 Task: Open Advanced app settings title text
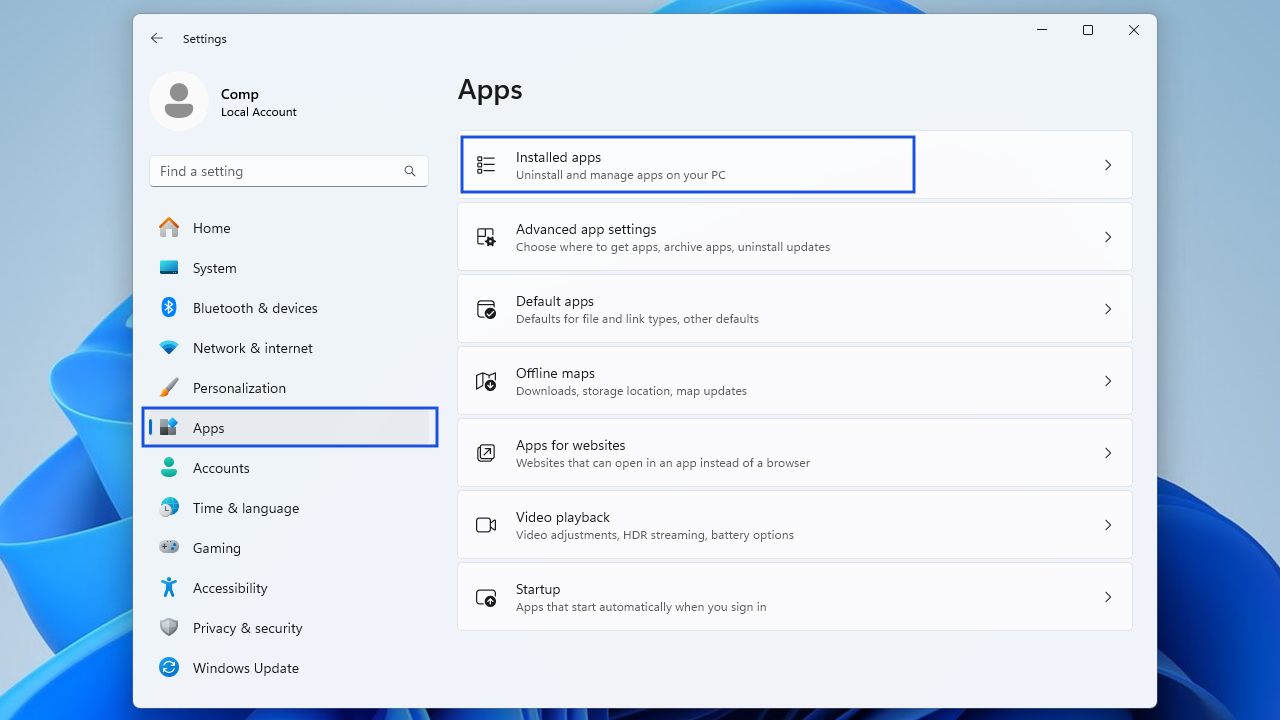coord(586,229)
